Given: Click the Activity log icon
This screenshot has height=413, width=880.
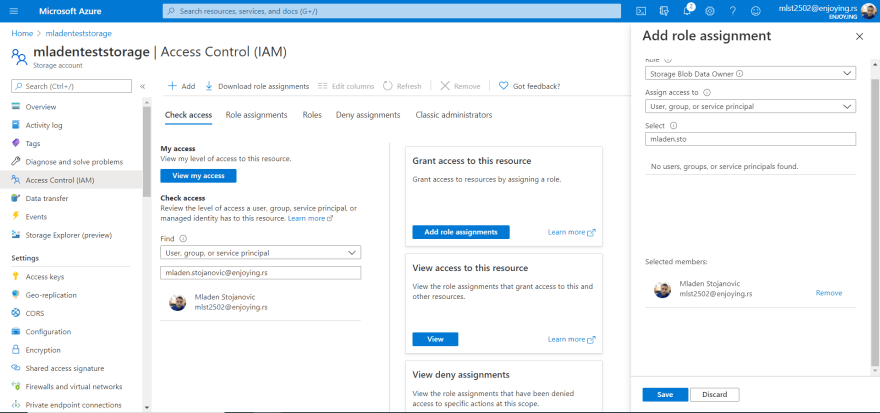Looking at the screenshot, I should (x=16, y=125).
